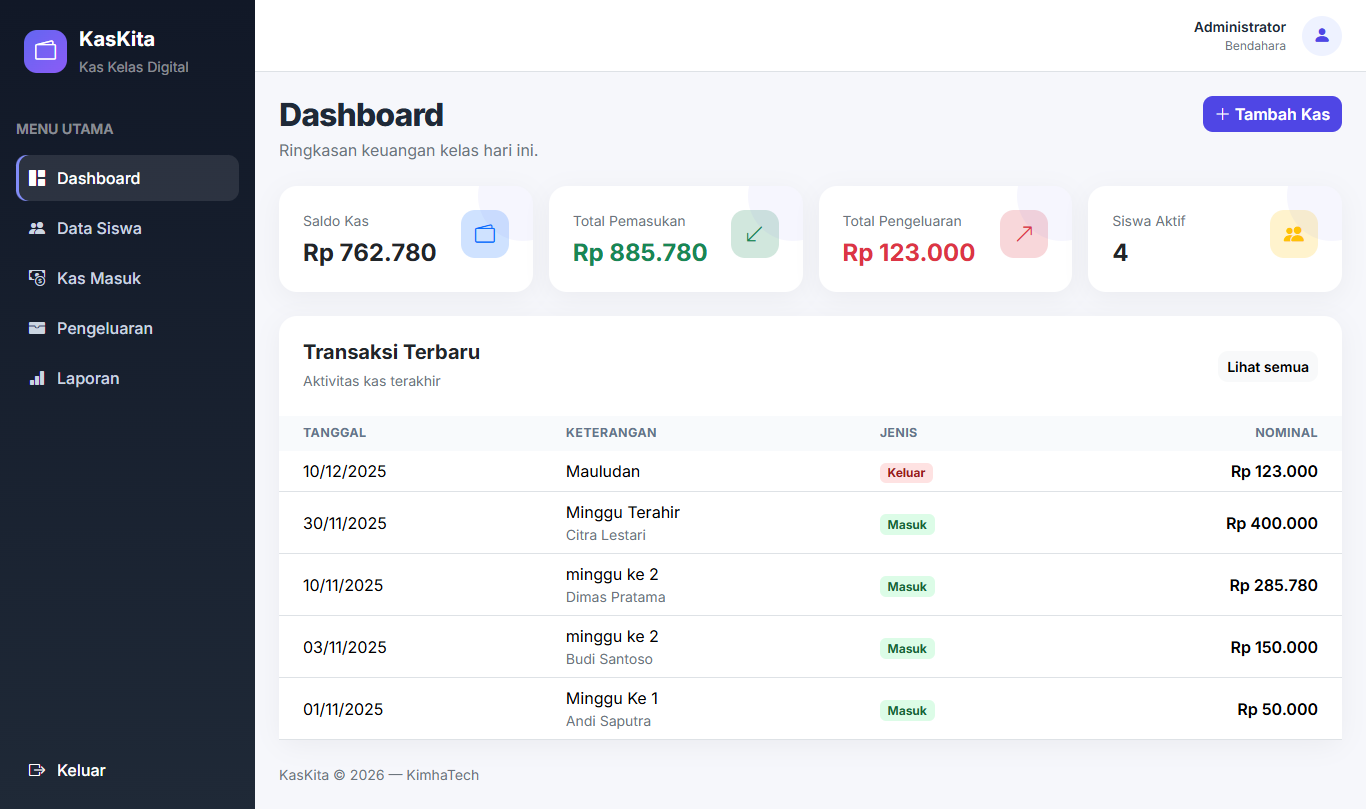Open the Pengeluaran menu item
Image resolution: width=1366 pixels, height=809 pixels.
point(128,328)
